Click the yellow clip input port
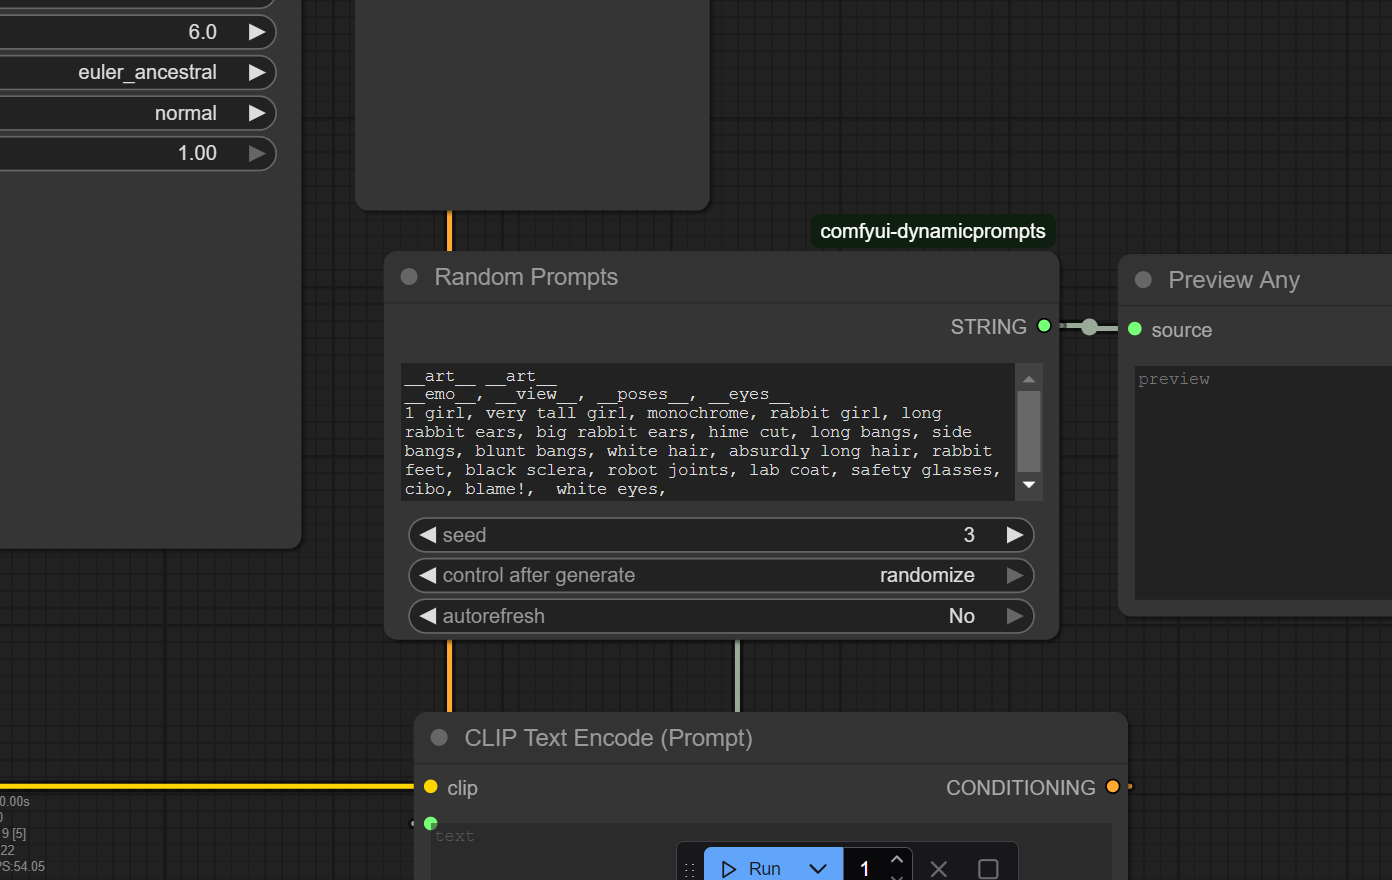Image resolution: width=1392 pixels, height=880 pixels. (431, 787)
